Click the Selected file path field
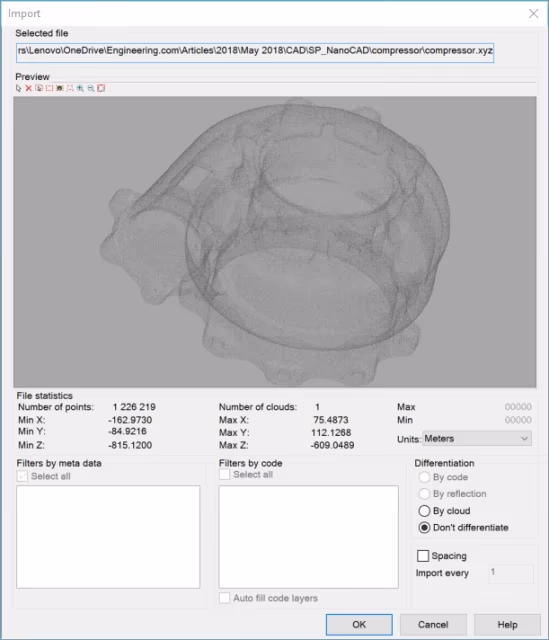 click(255, 53)
